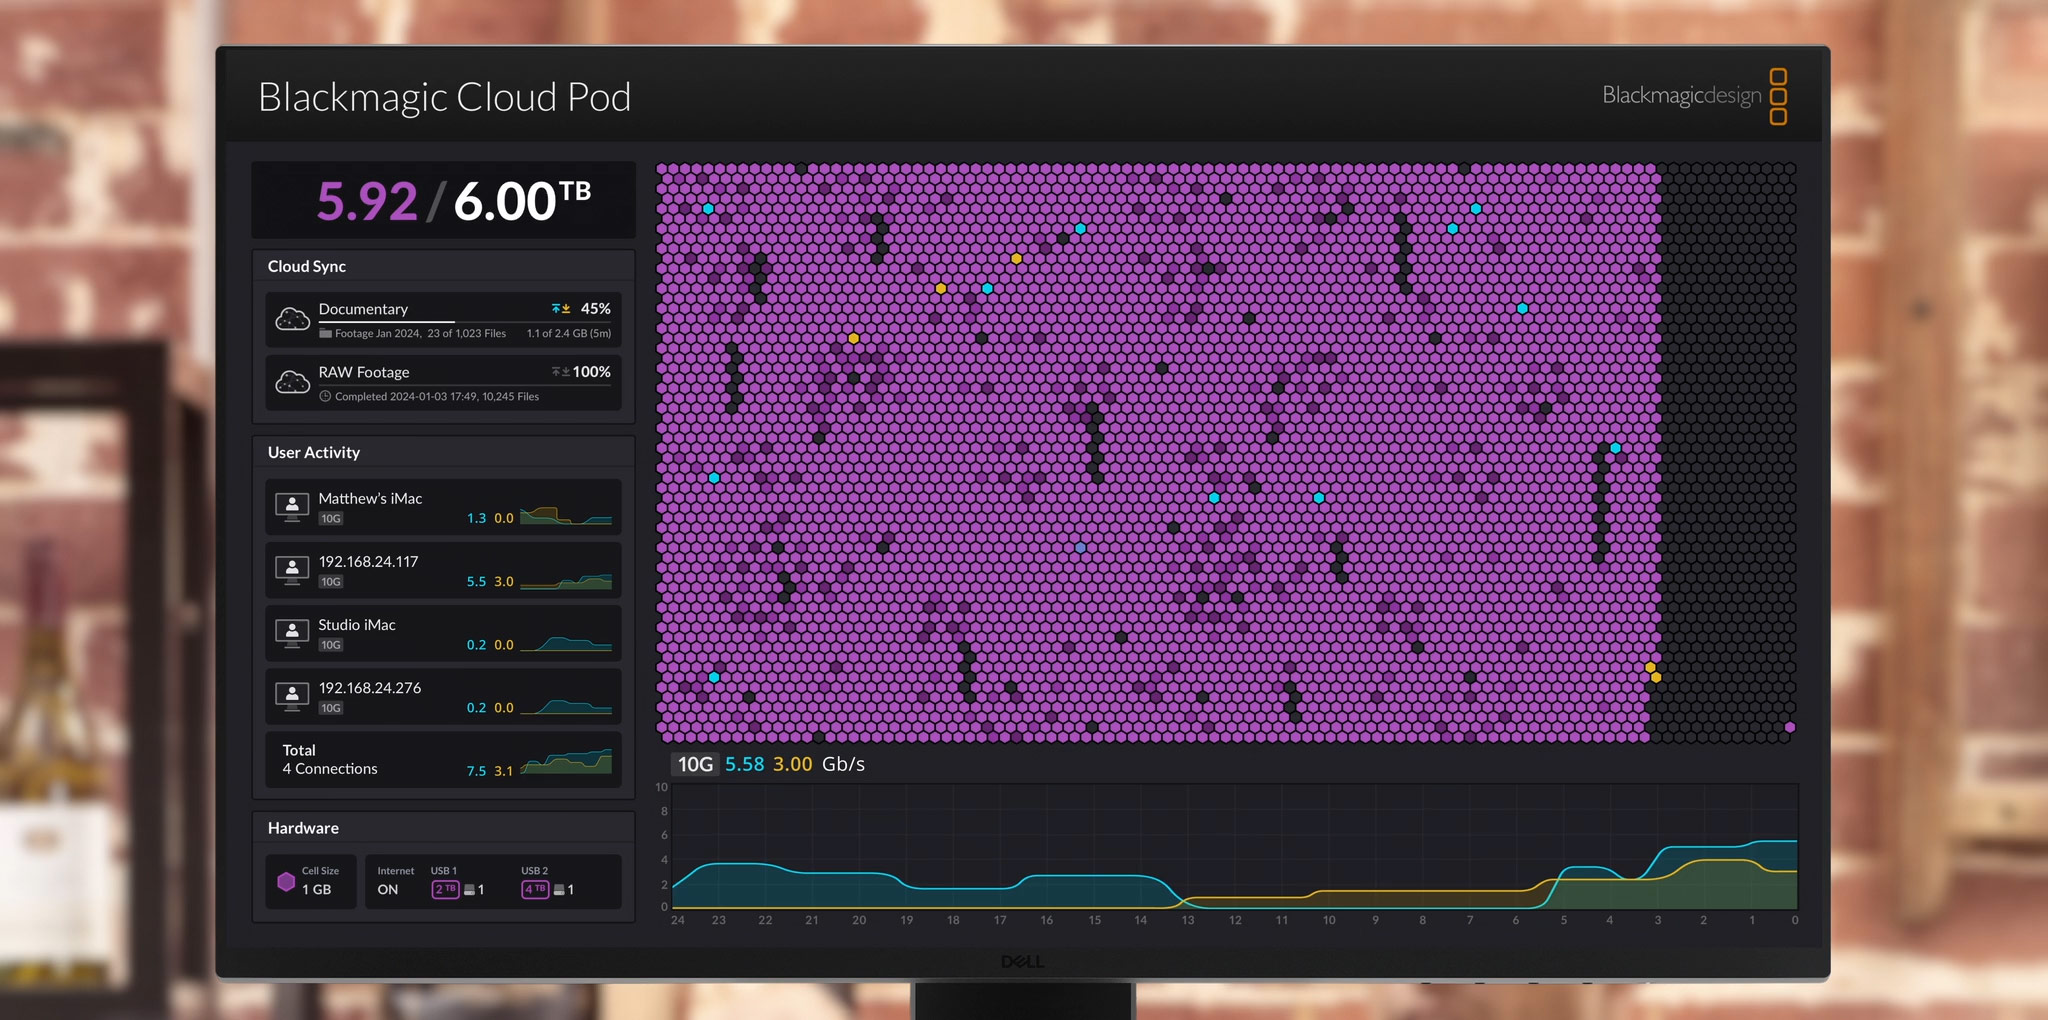Viewport: 2048px width, 1020px height.
Task: Expand the User Activity section
Action: coord(313,452)
